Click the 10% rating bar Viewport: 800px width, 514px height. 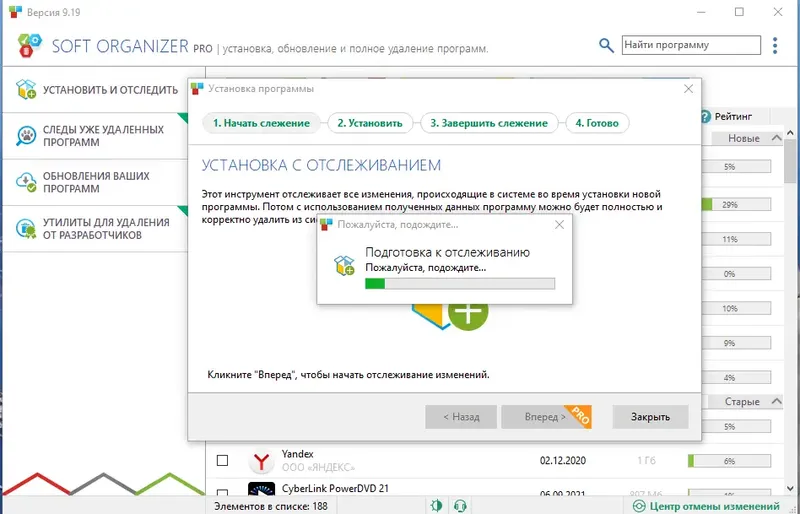tap(736, 308)
